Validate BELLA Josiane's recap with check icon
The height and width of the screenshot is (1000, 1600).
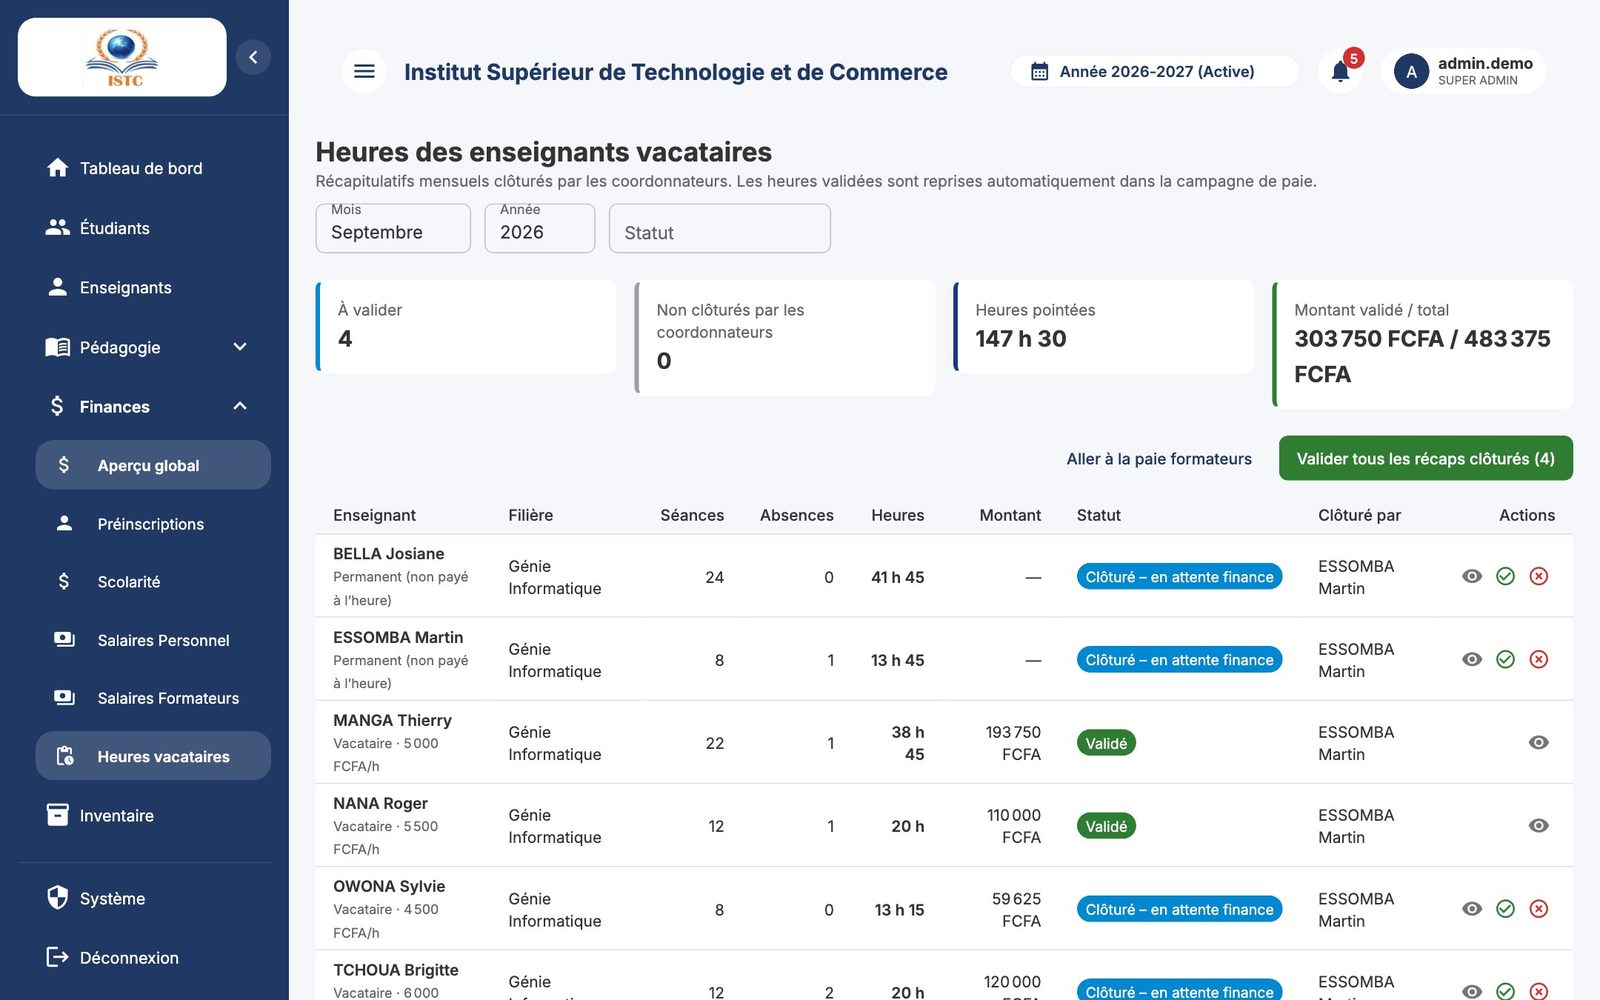(x=1505, y=576)
